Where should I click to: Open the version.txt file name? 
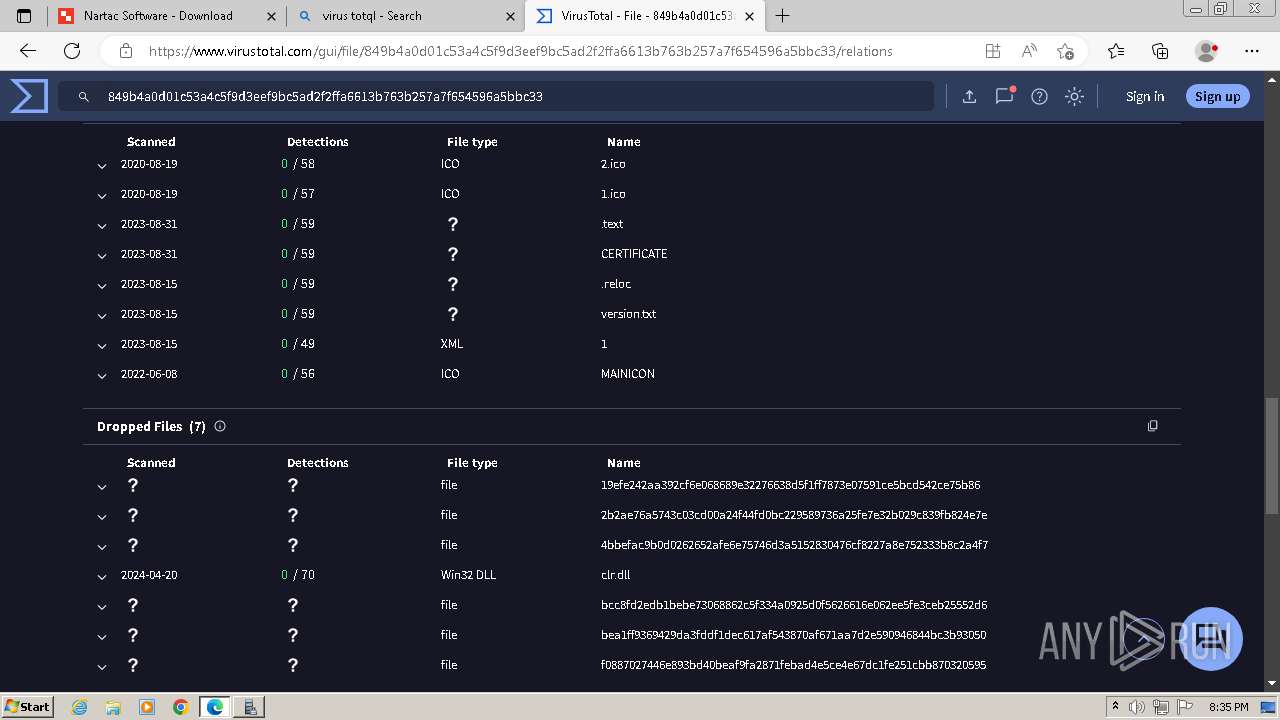628,314
